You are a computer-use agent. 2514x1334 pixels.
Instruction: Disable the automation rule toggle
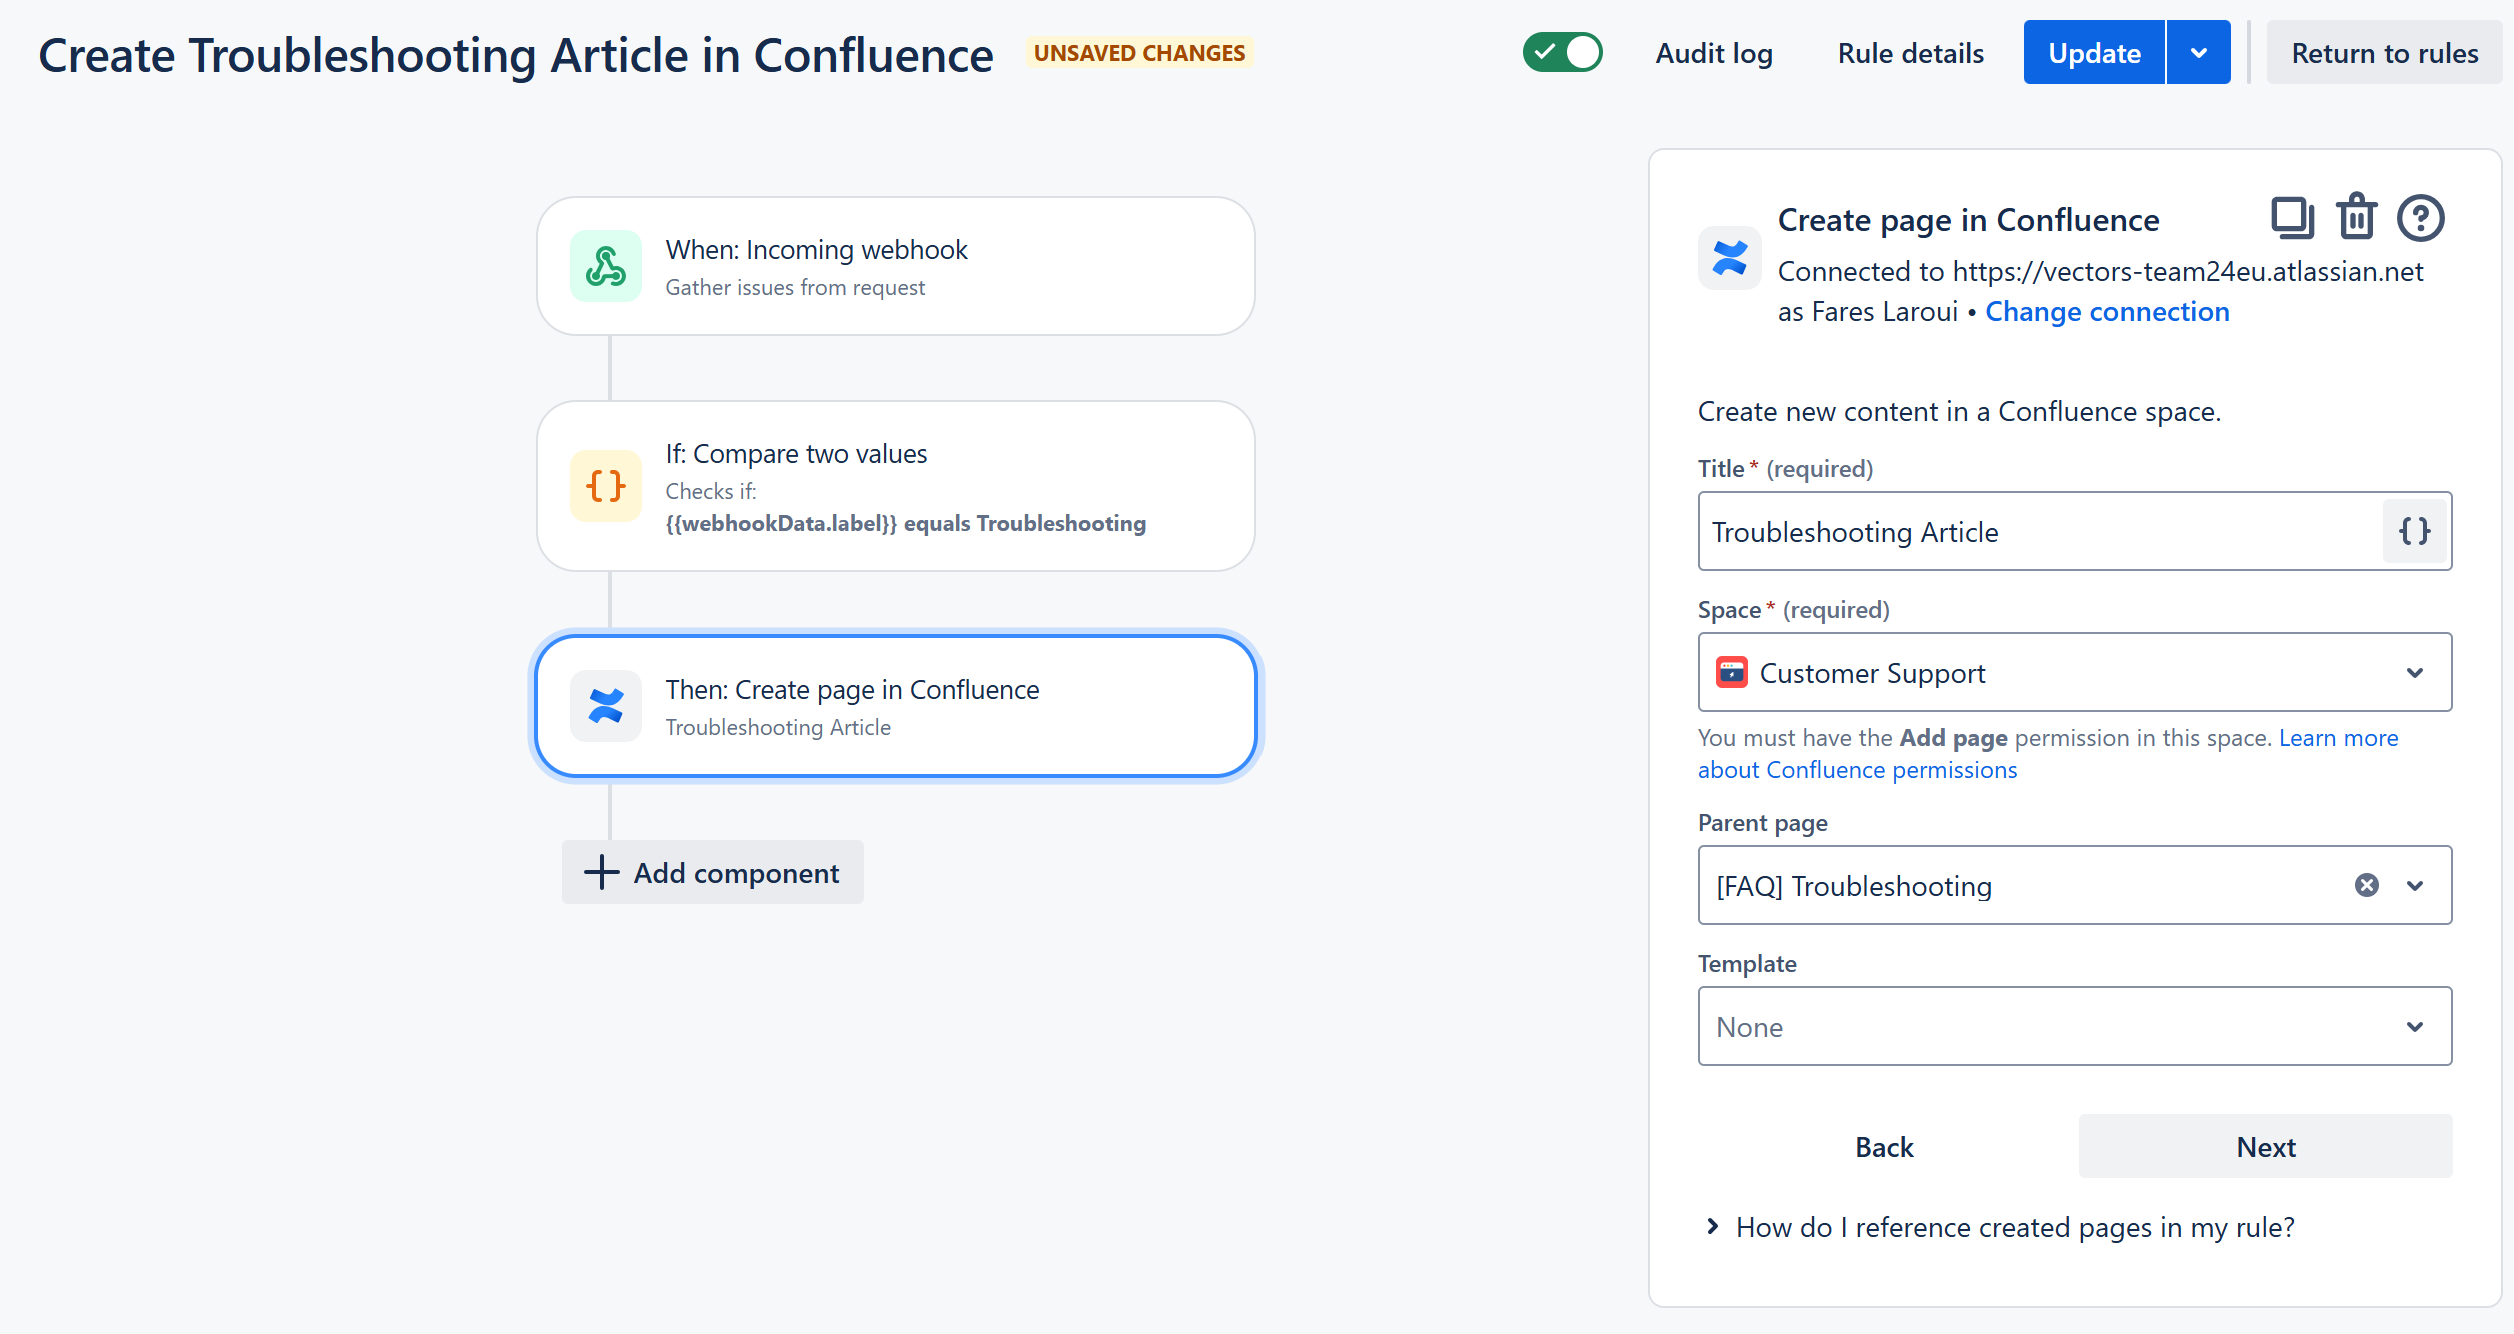tap(1562, 52)
